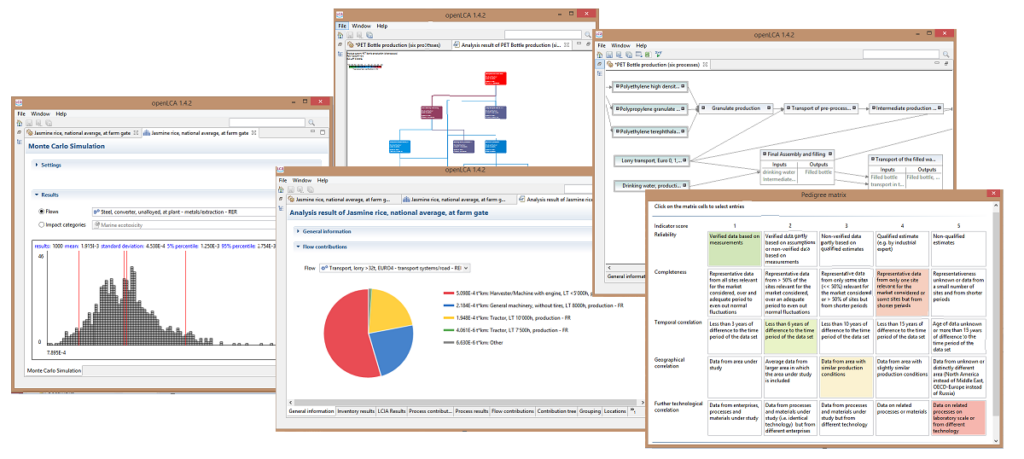The width and height of the screenshot is (1024, 459).
Task: Click the search magnifier in PET Bottle graph window
Action: click(x=585, y=34)
